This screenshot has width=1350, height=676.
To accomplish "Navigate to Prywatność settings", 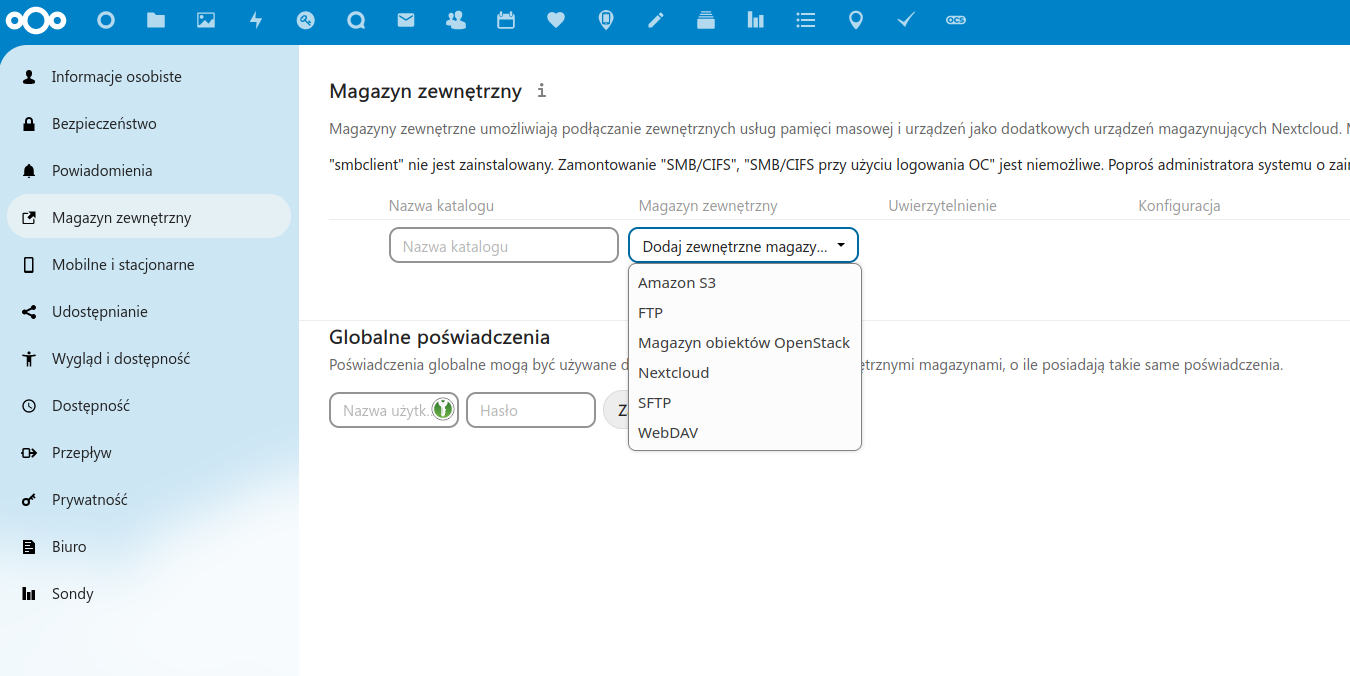I will click(90, 500).
